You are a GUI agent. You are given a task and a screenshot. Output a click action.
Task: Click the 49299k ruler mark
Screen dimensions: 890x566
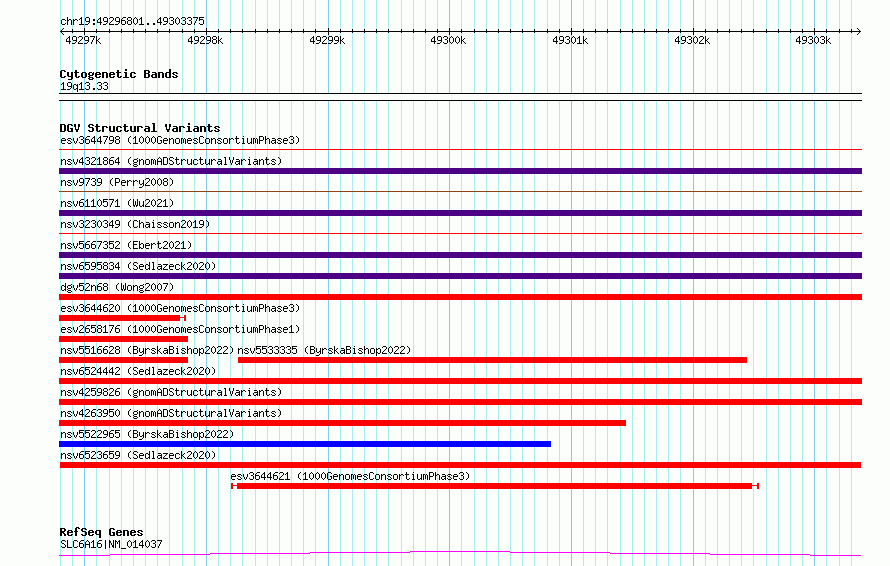point(327,40)
